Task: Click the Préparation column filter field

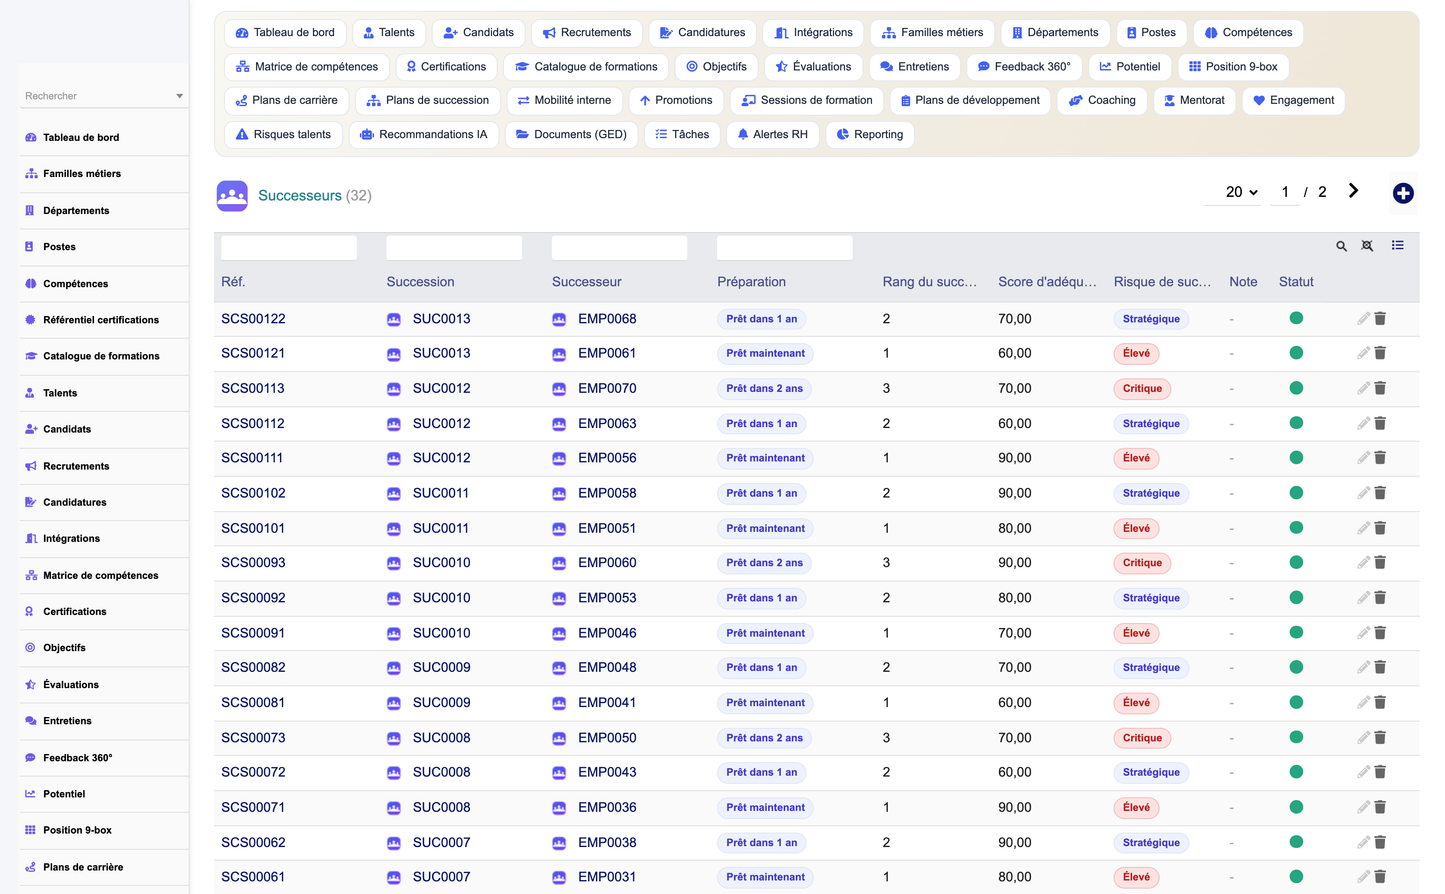Action: 785,247
